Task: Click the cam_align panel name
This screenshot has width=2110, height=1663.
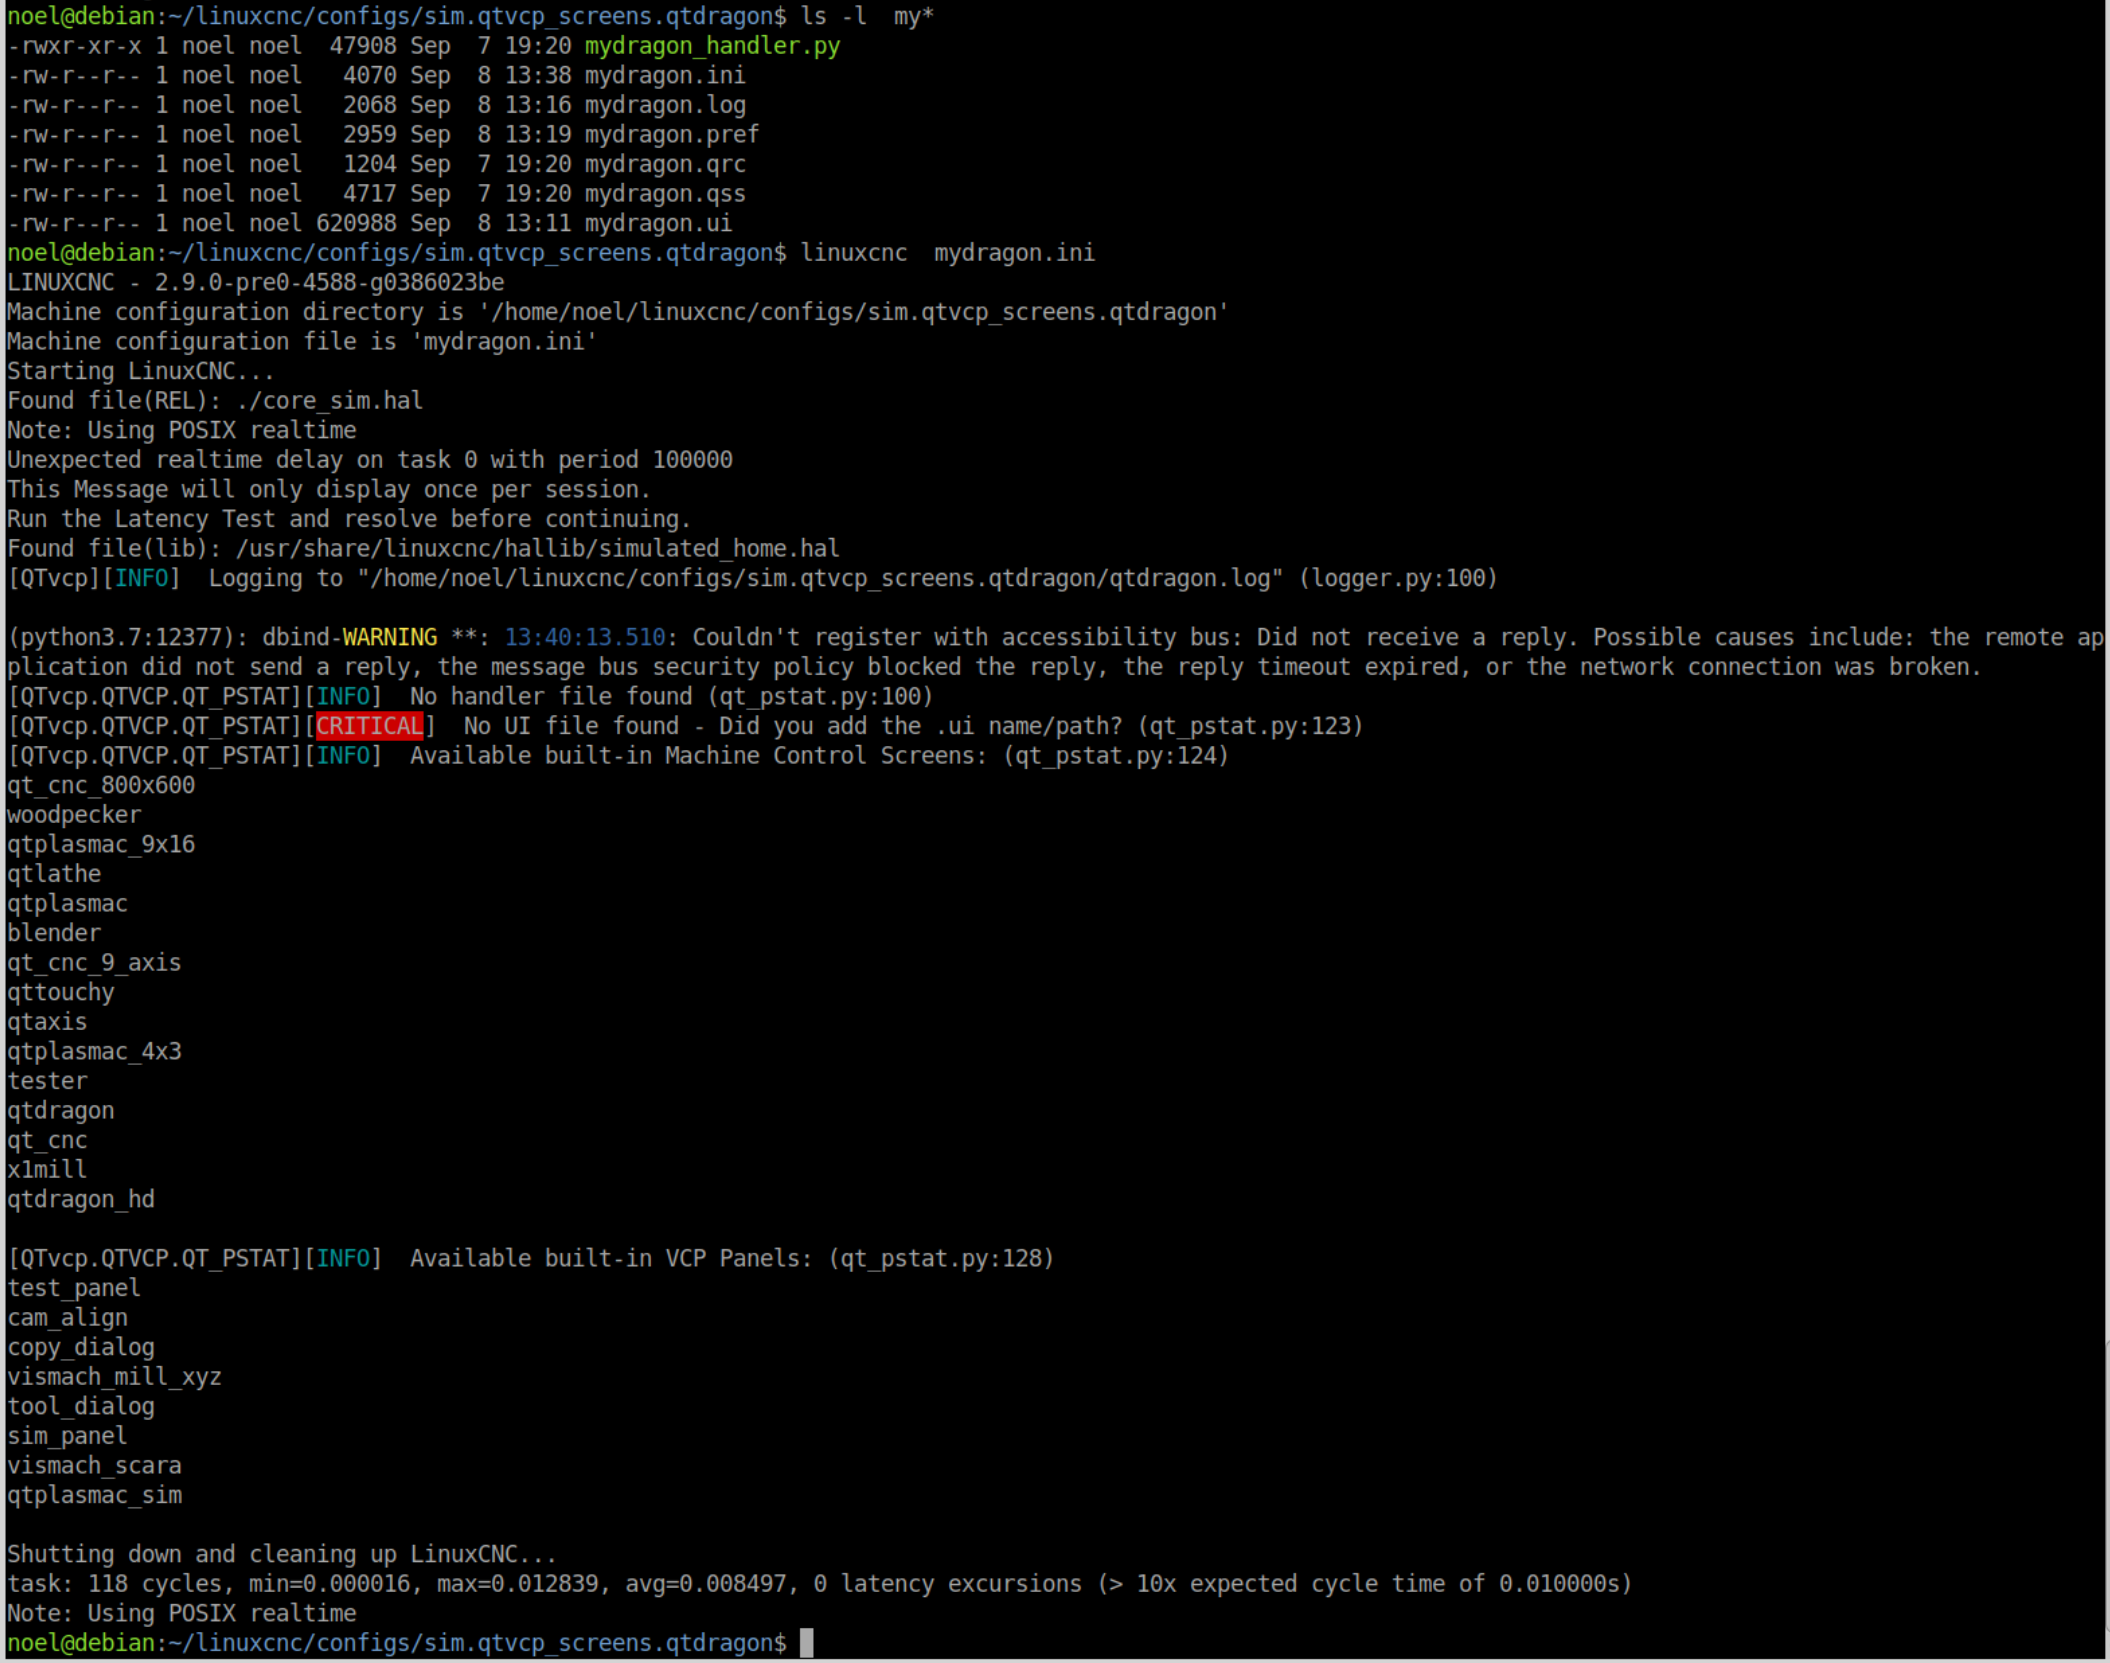Action: point(67,1318)
